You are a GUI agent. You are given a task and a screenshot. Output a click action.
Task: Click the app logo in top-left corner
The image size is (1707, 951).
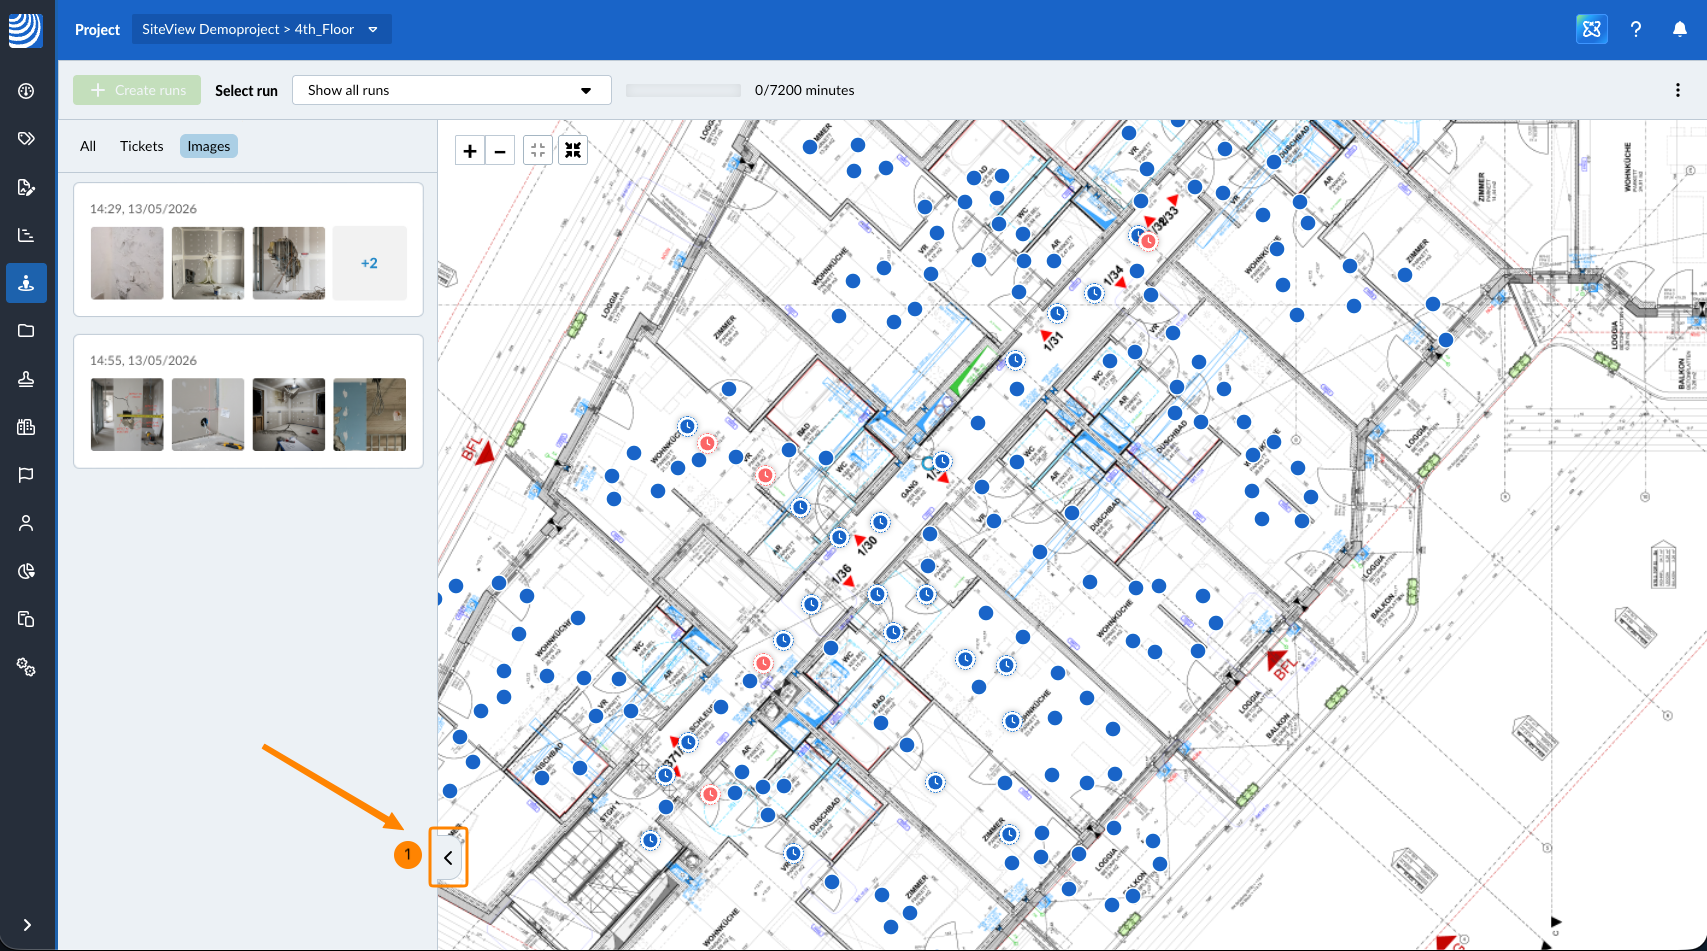tap(25, 29)
